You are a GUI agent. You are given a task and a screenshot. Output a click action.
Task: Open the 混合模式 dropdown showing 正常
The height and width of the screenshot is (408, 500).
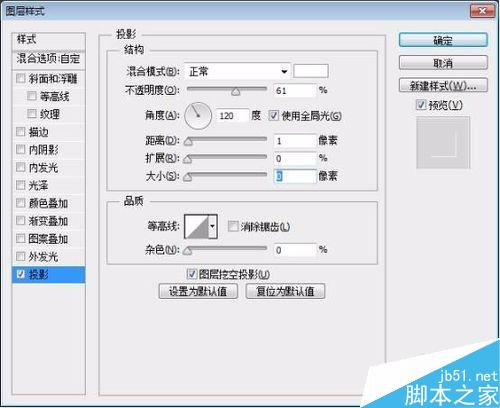pos(237,71)
